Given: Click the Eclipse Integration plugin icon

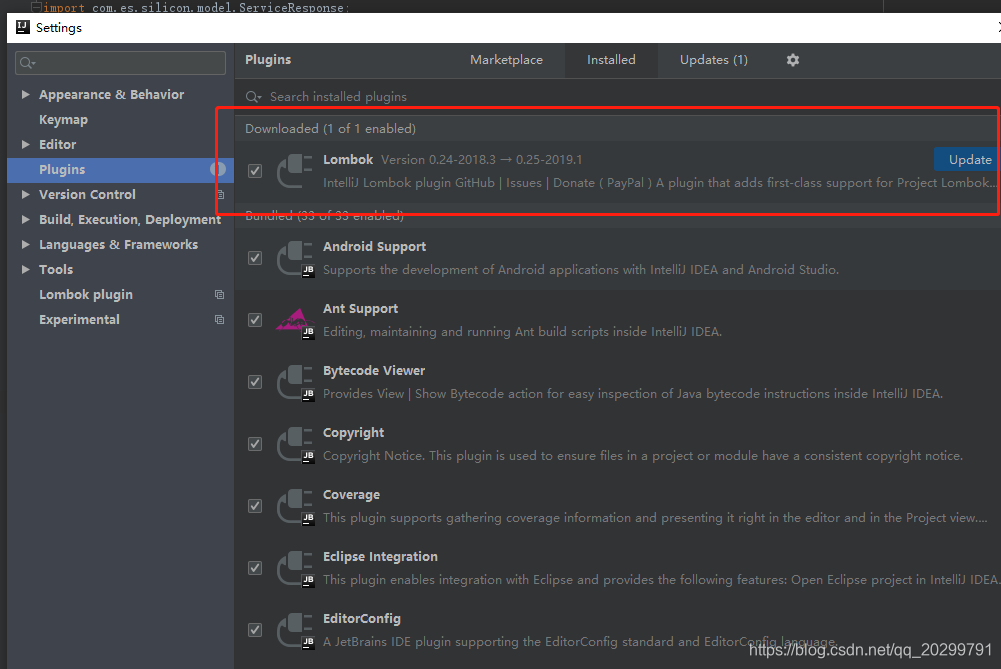Looking at the screenshot, I should (x=294, y=568).
